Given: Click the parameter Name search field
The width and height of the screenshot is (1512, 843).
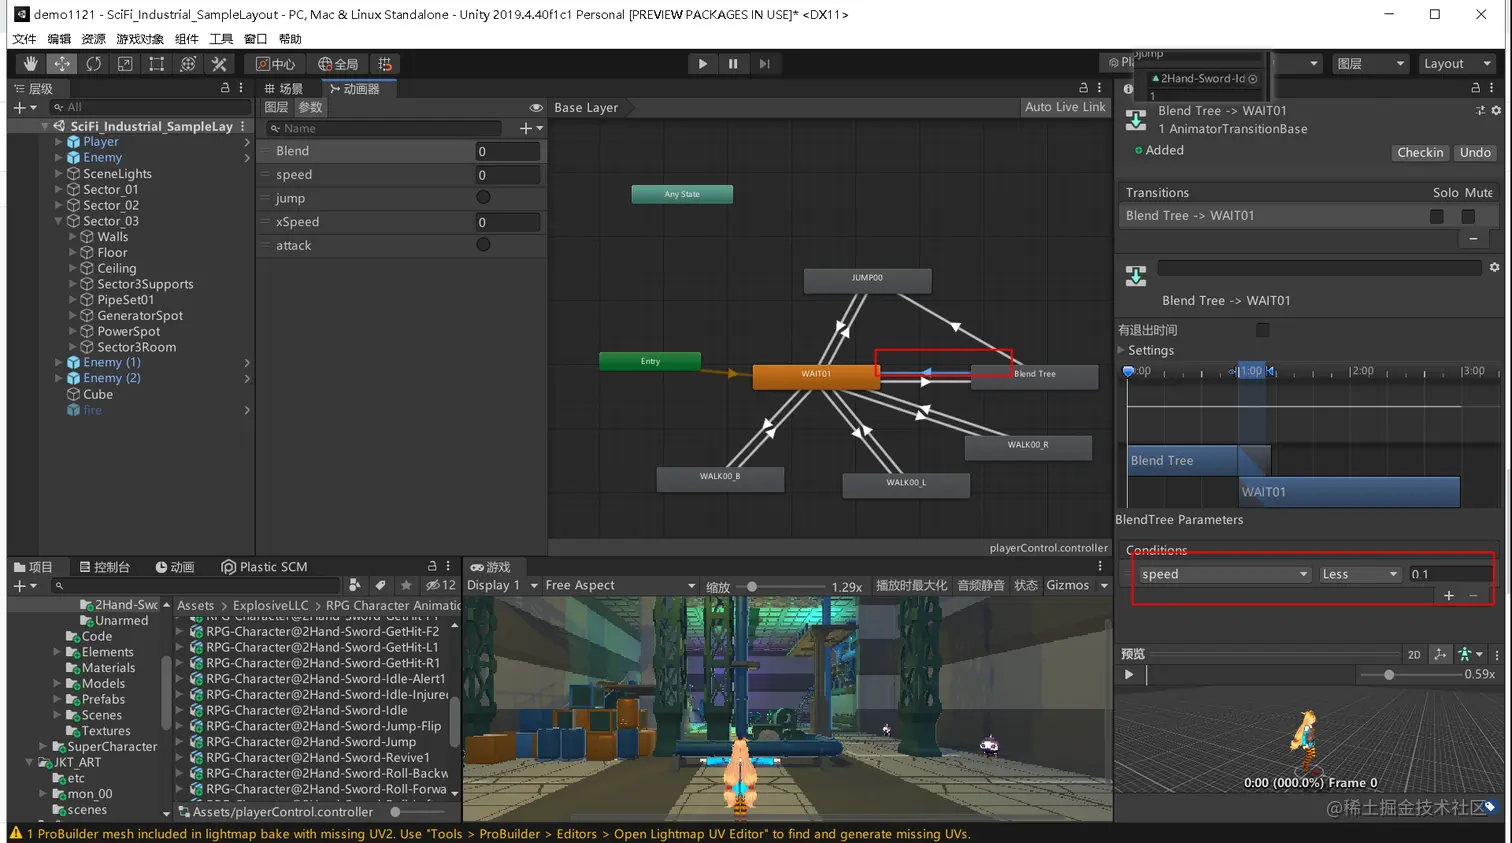Looking at the screenshot, I should (384, 128).
